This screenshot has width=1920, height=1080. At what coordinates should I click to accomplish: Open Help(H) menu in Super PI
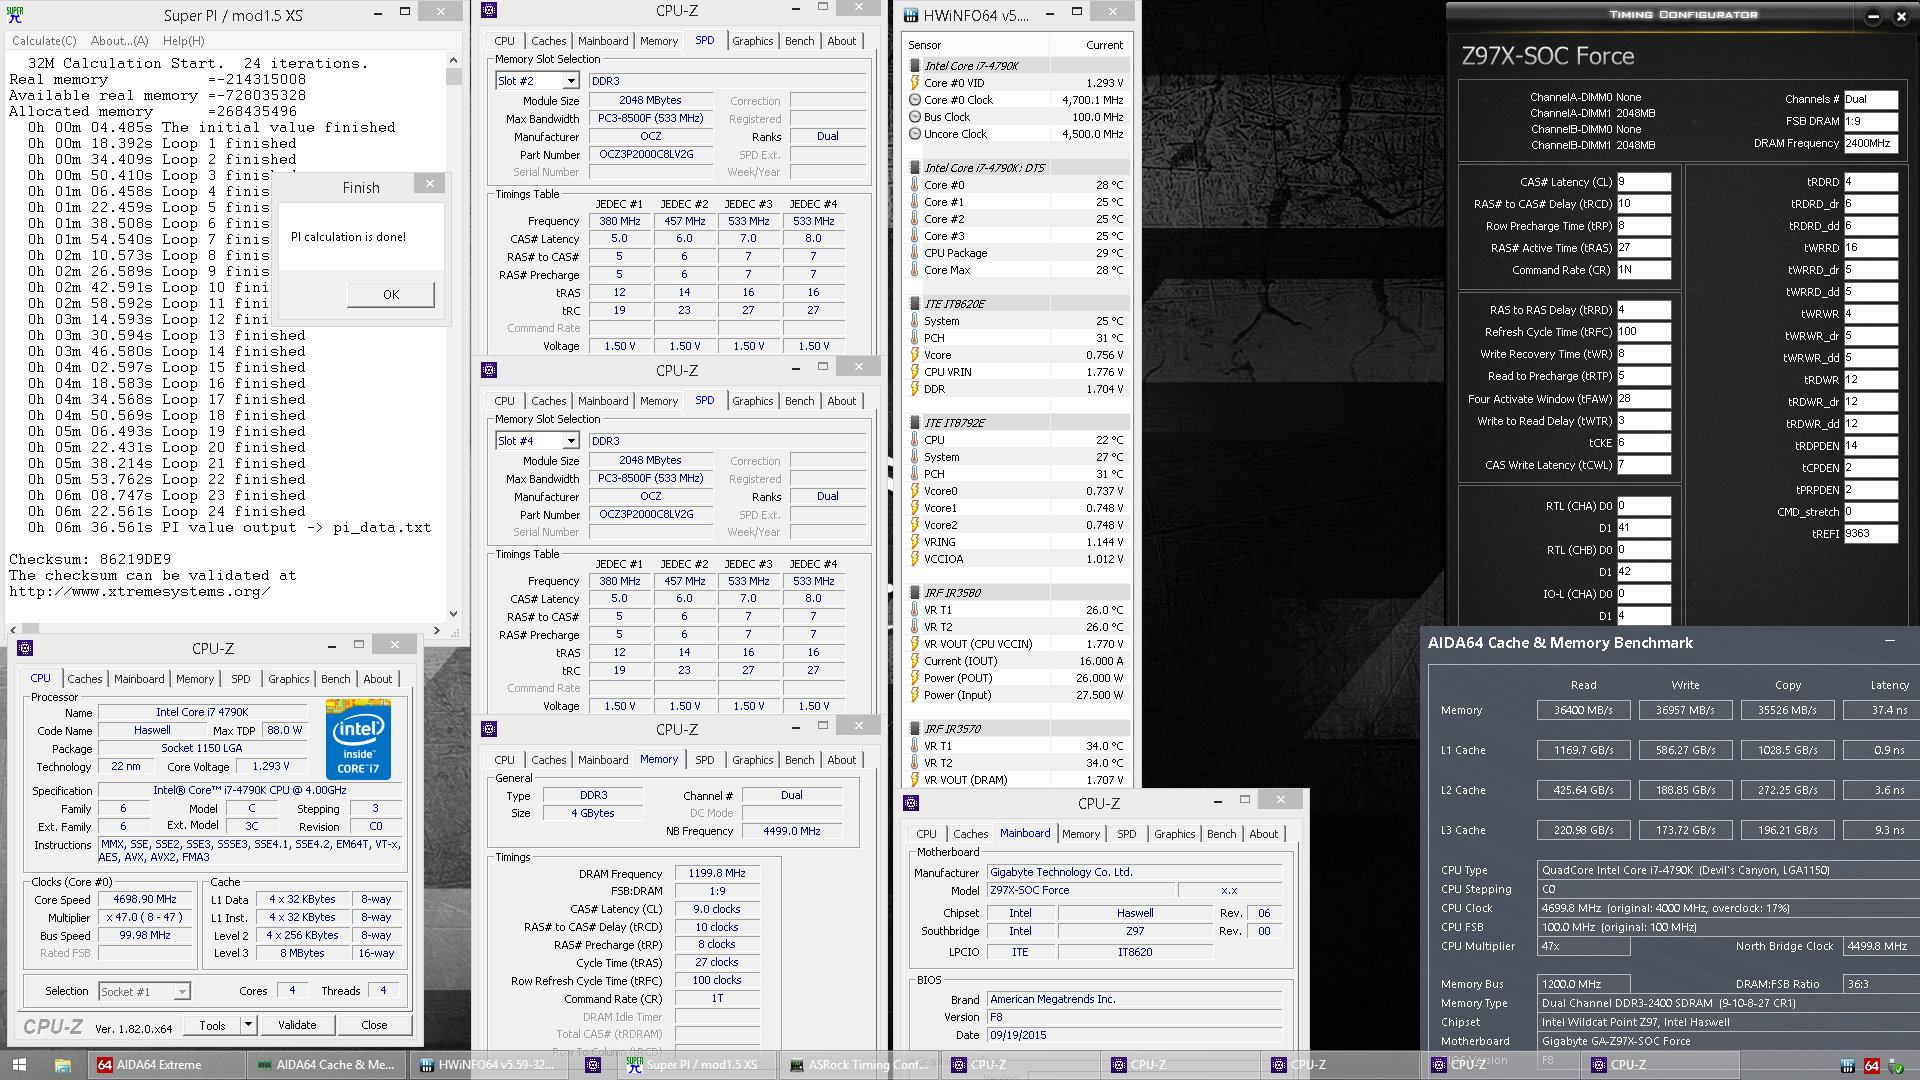(x=183, y=41)
